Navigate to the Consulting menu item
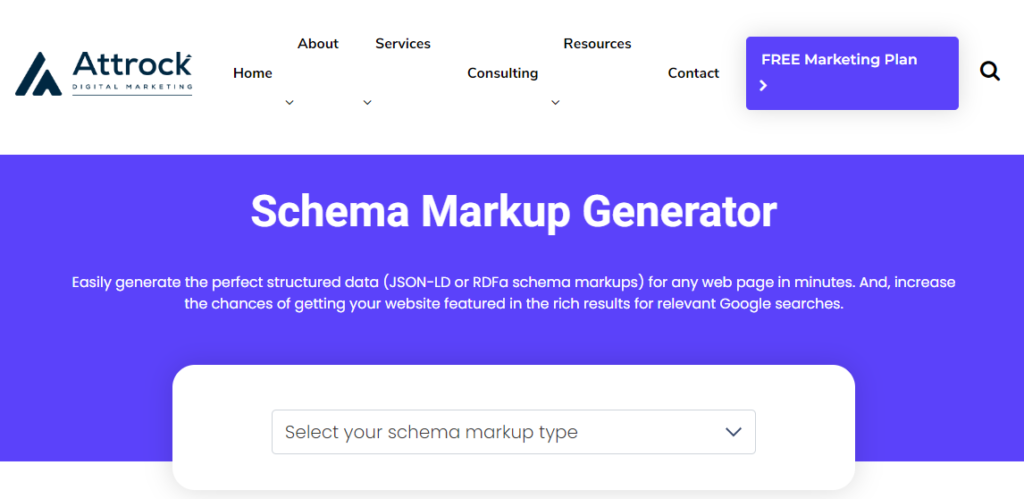Viewport: 1024px width, 499px height. pos(502,73)
